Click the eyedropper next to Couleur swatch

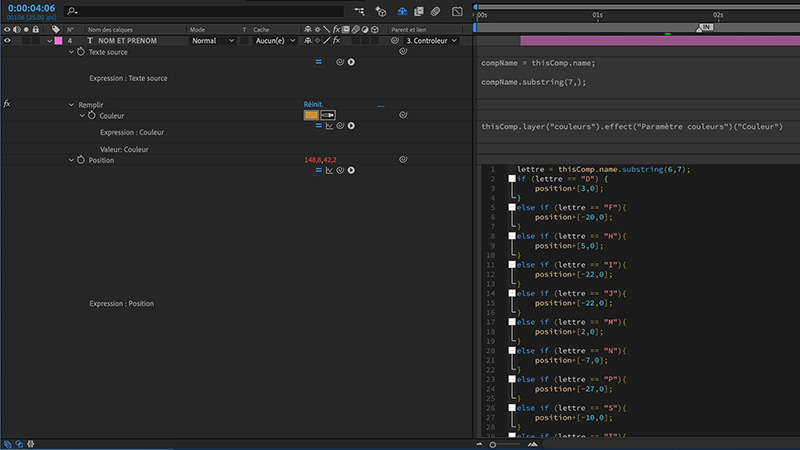coord(328,115)
